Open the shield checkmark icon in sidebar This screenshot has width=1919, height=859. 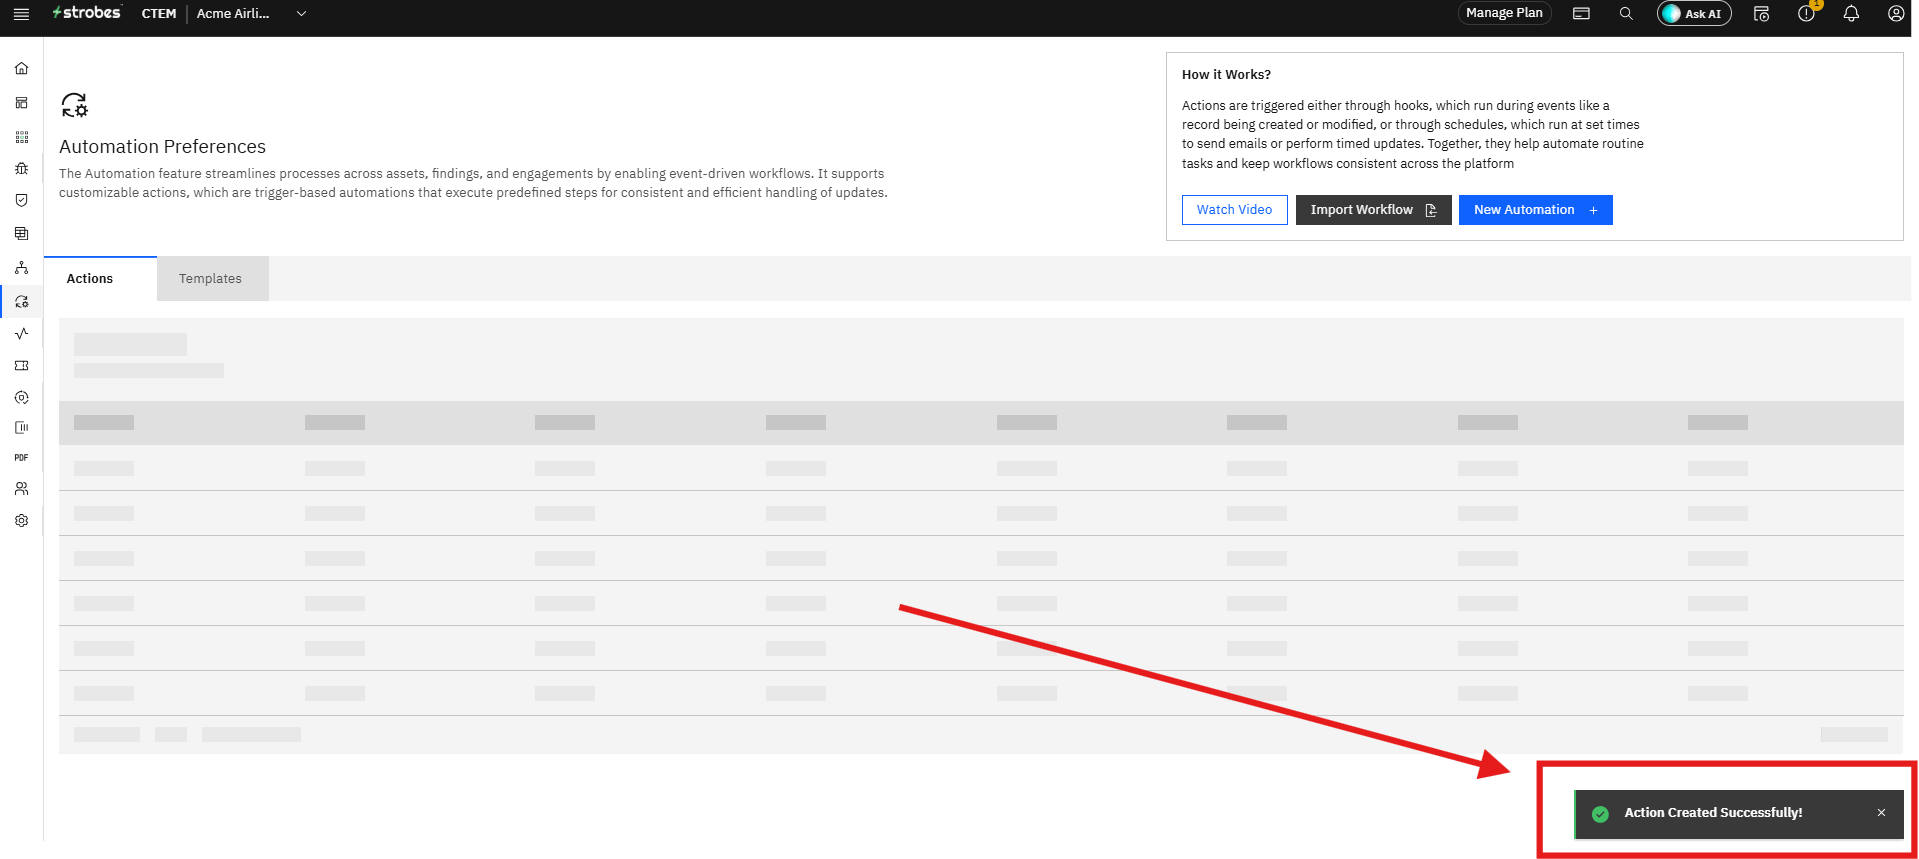coord(21,200)
